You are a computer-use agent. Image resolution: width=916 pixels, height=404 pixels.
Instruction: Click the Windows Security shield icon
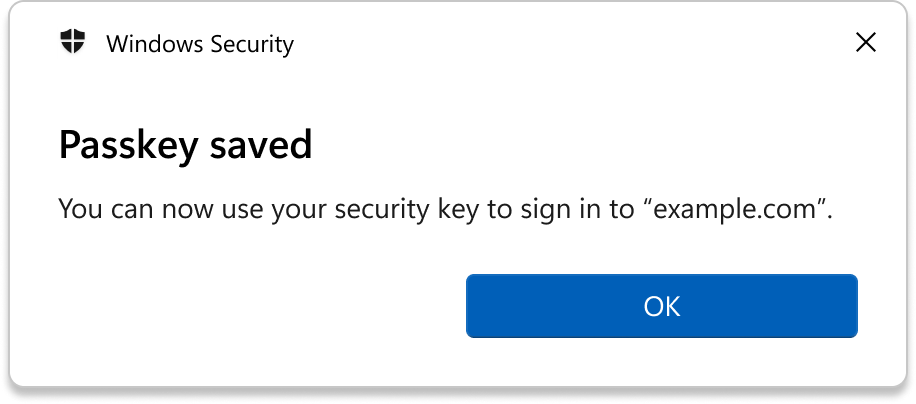[x=73, y=42]
